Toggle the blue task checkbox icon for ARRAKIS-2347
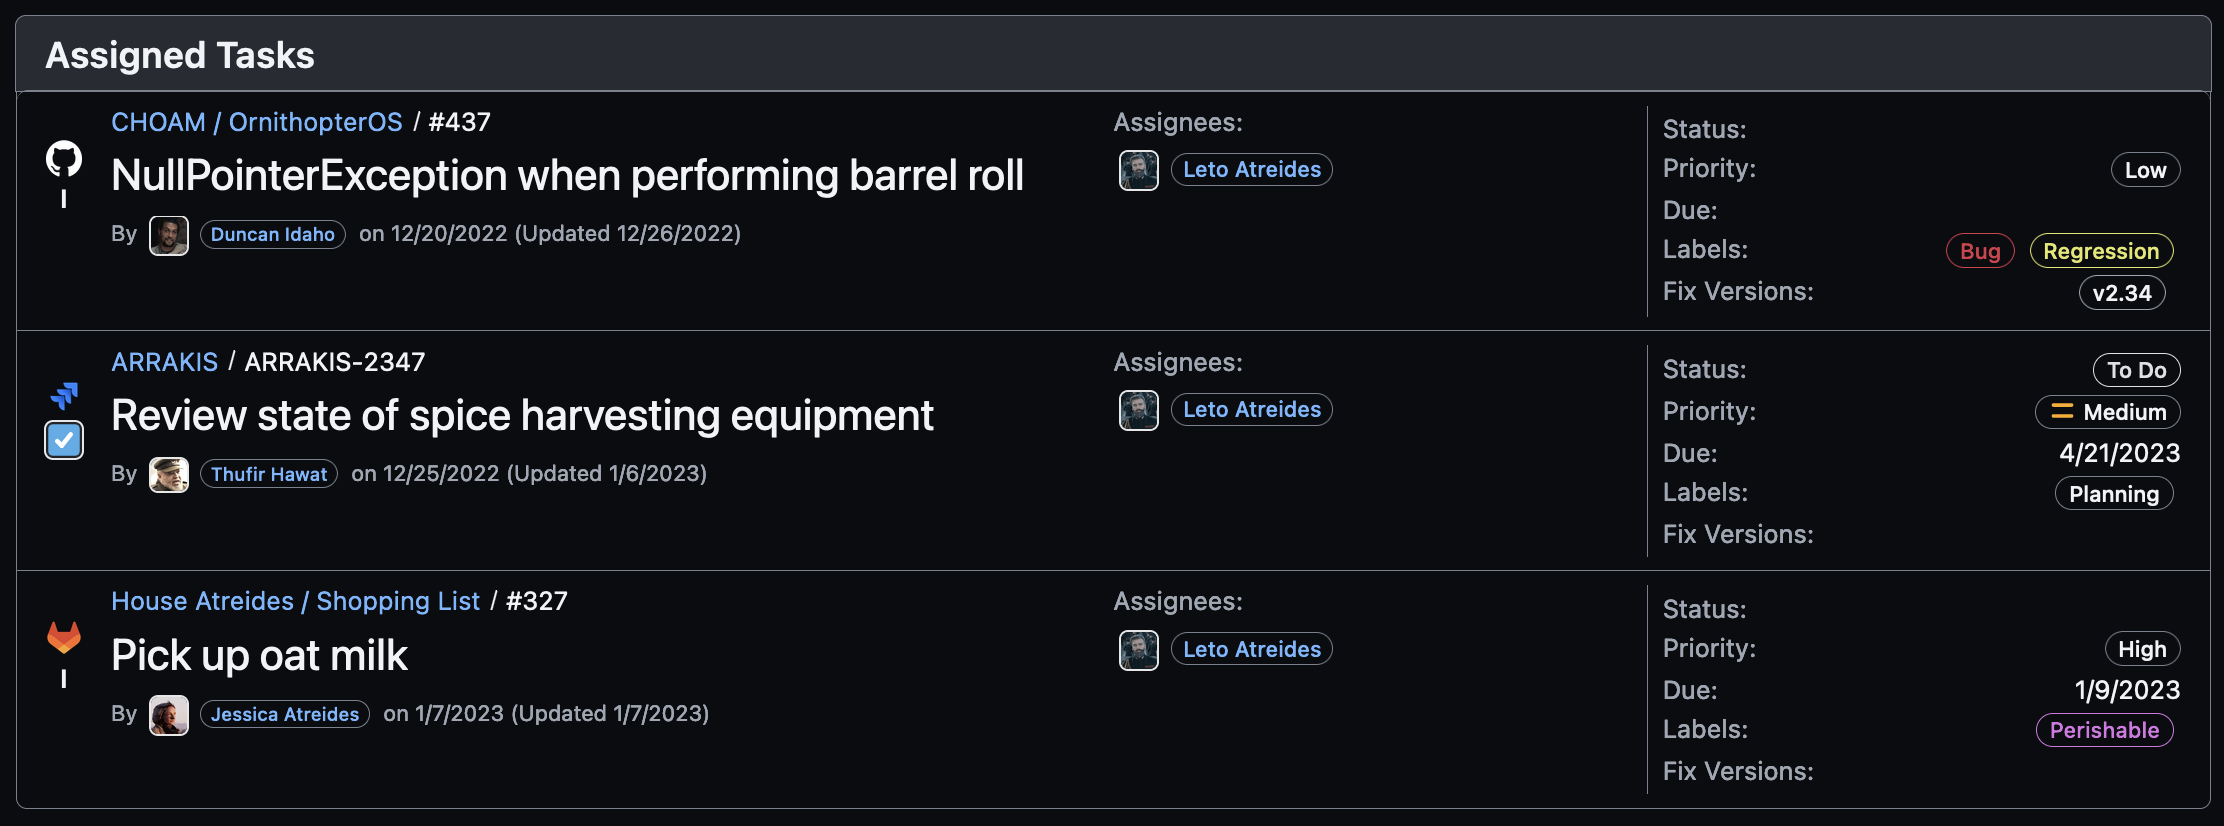Image resolution: width=2224 pixels, height=826 pixels. click(x=64, y=440)
